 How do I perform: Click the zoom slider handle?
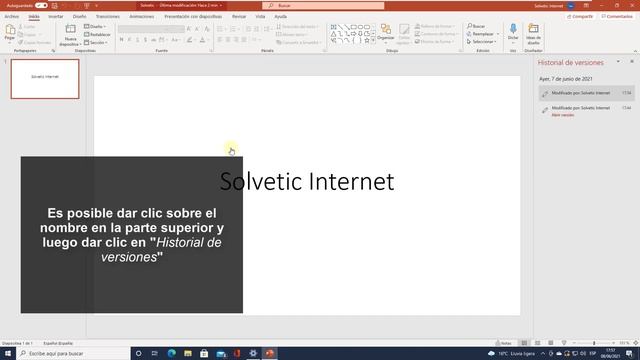(x=594, y=343)
